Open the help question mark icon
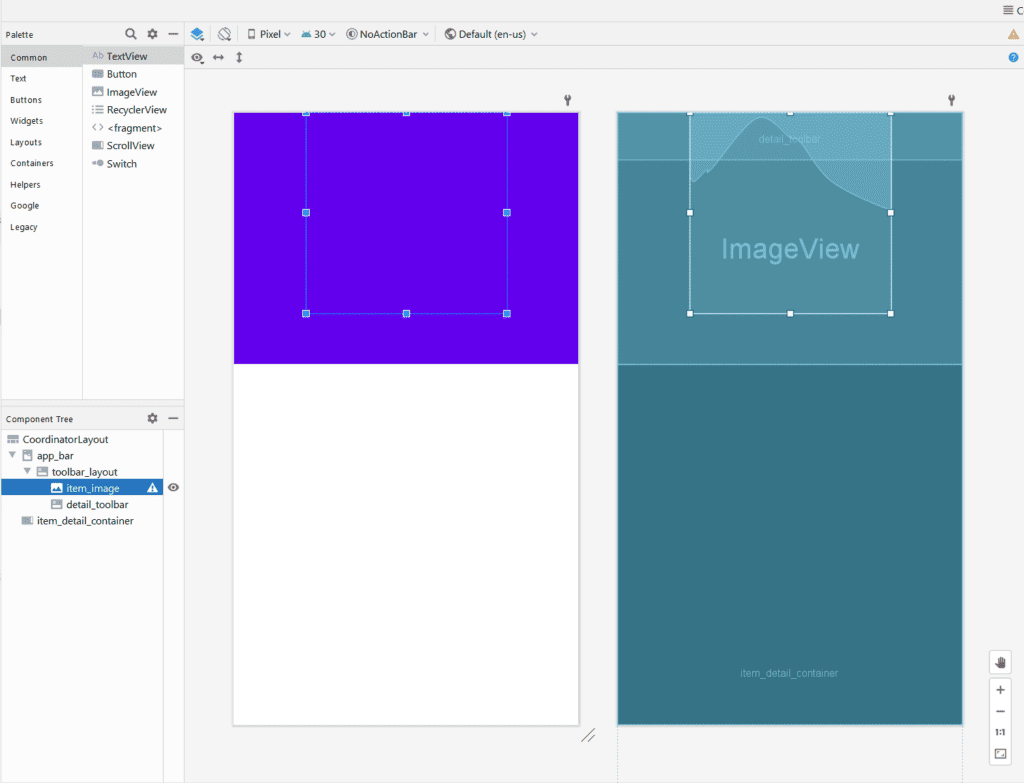Viewport: 1024px width, 783px height. click(1012, 57)
